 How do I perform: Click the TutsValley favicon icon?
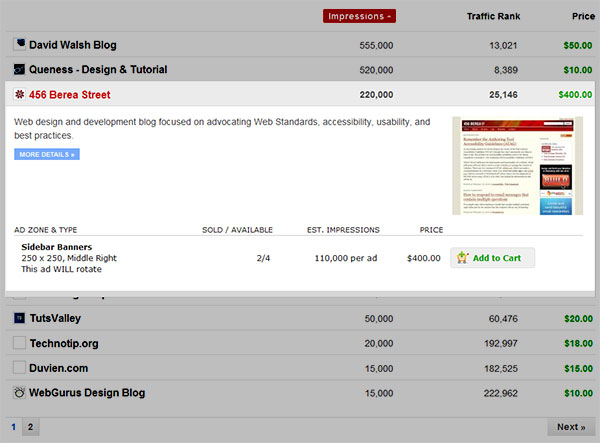[x=19, y=318]
